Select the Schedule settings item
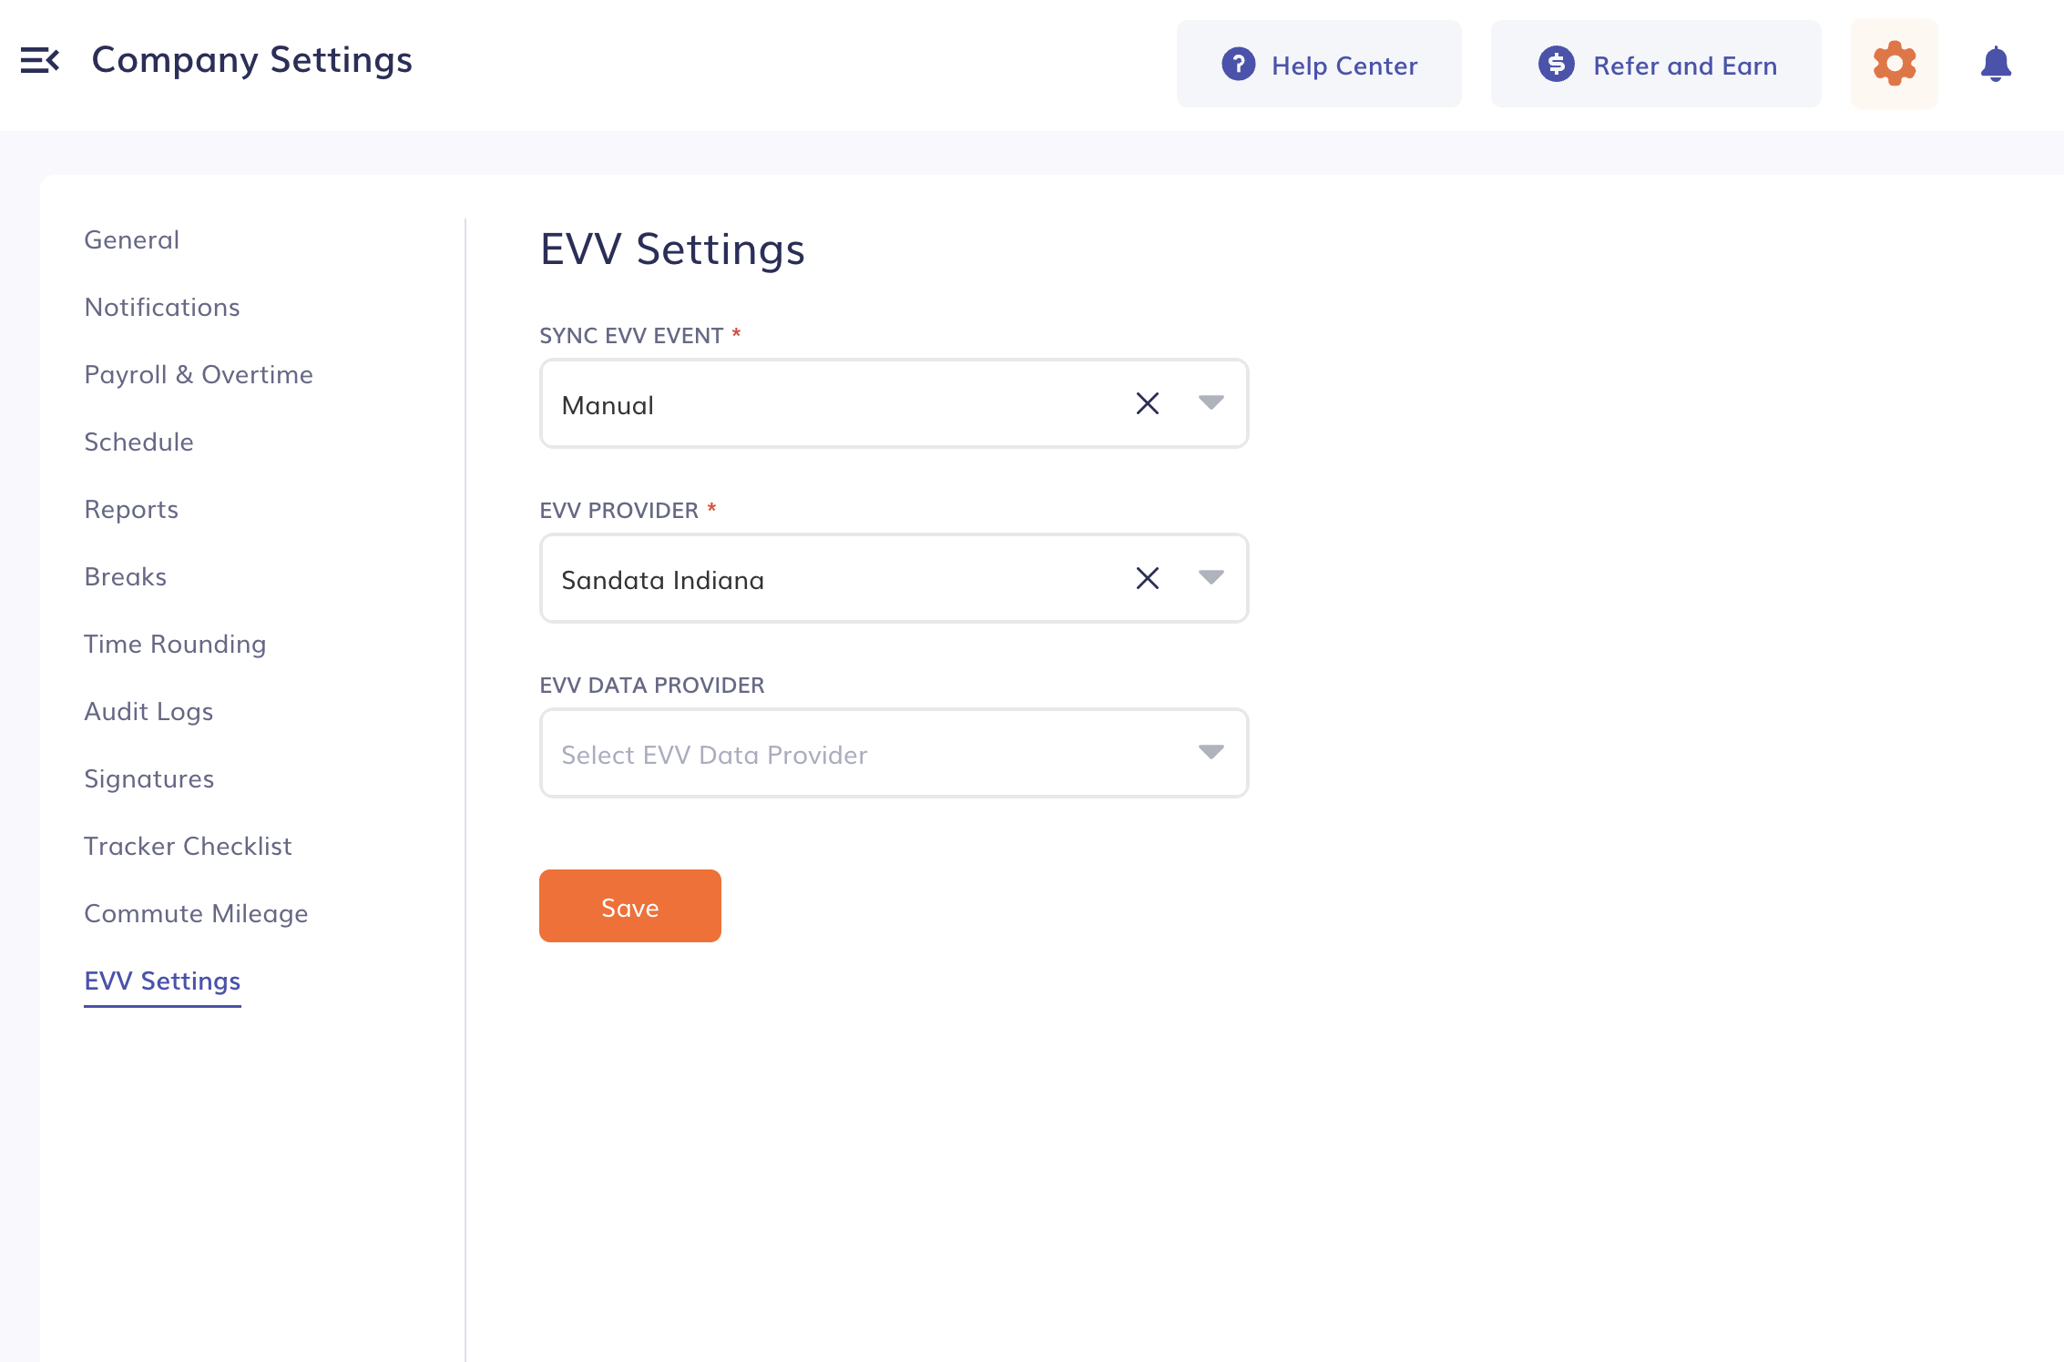Viewport: 2064px width, 1362px height. coord(139,442)
